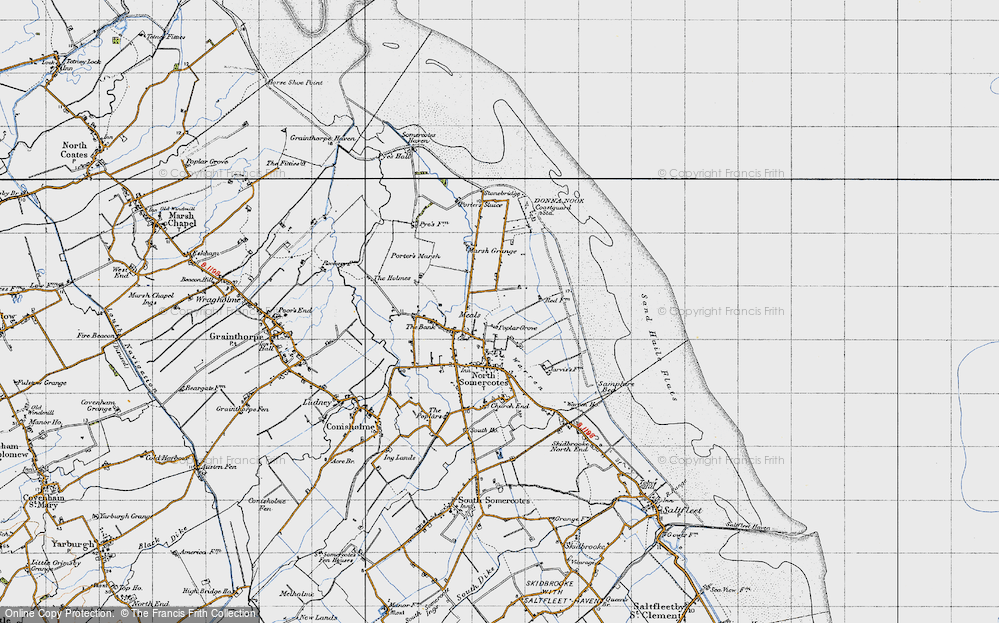Click the red A.1106 label near Skidbrooke North End
The height and width of the screenshot is (623, 999).
586,431
